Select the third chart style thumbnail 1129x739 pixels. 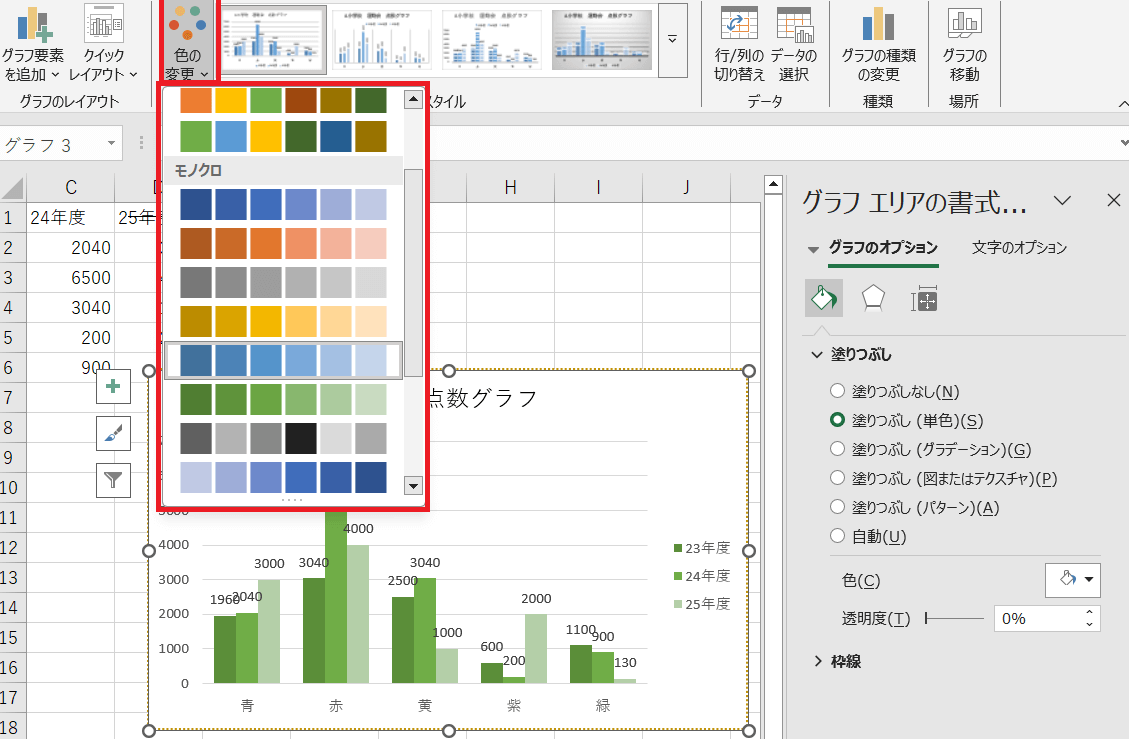[x=492, y=40]
